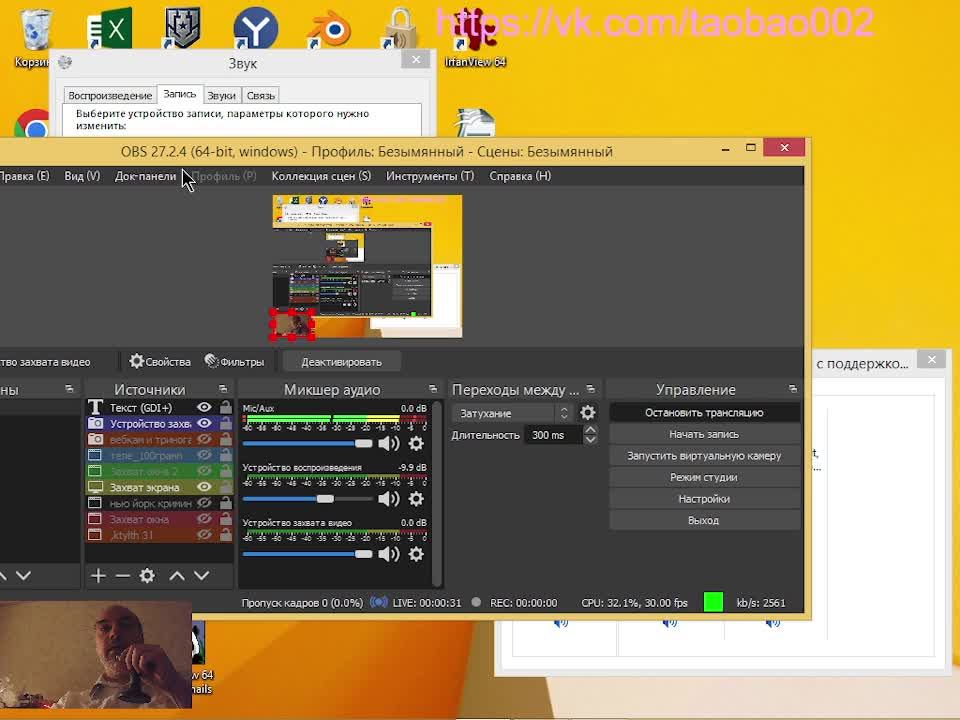
Task: Switch to Звуки tab in Звук window
Action: (221, 96)
